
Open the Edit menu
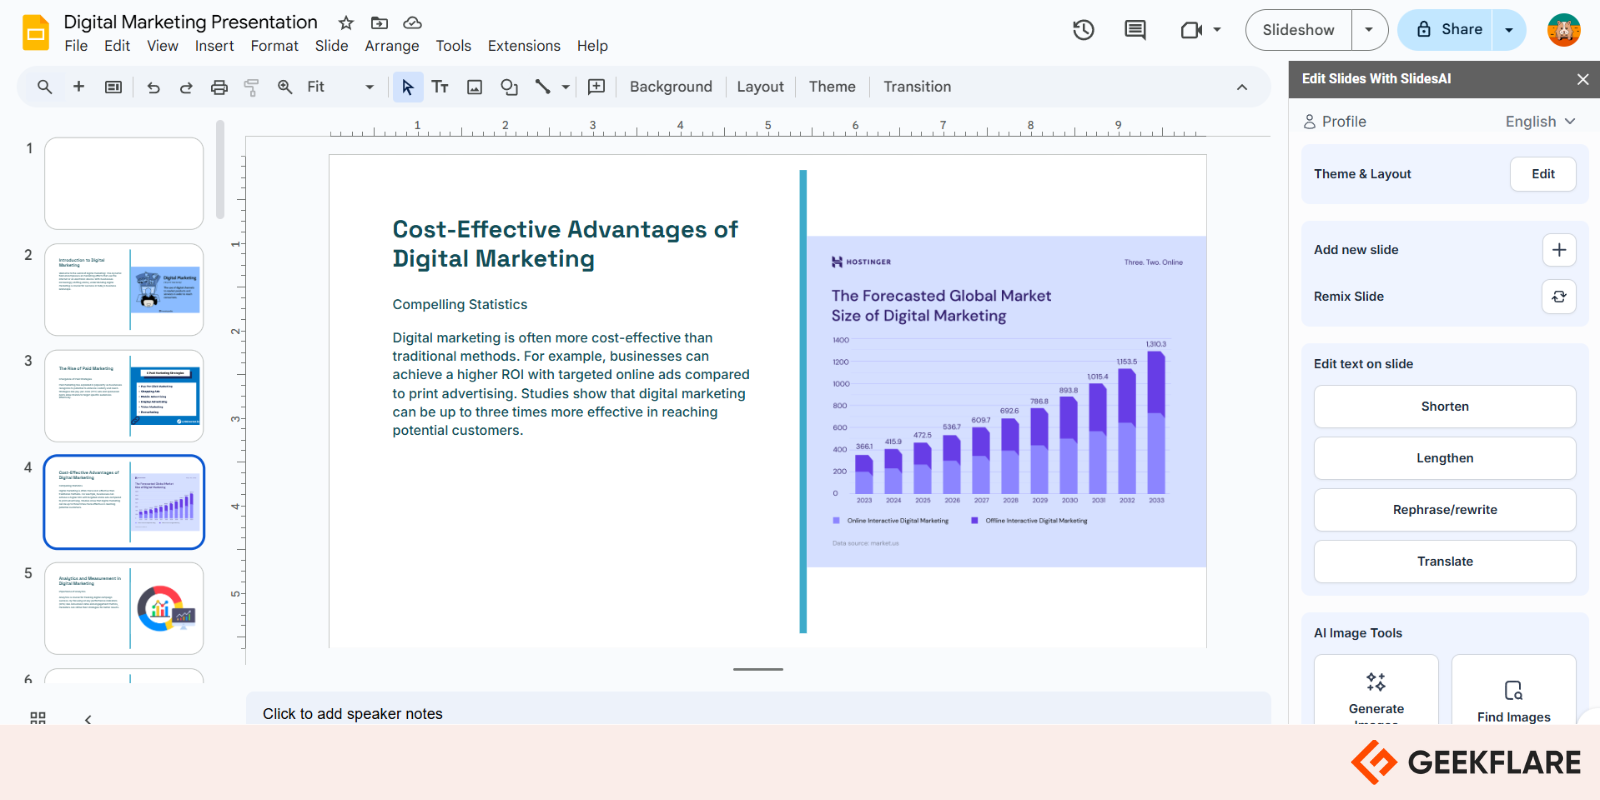tap(117, 46)
